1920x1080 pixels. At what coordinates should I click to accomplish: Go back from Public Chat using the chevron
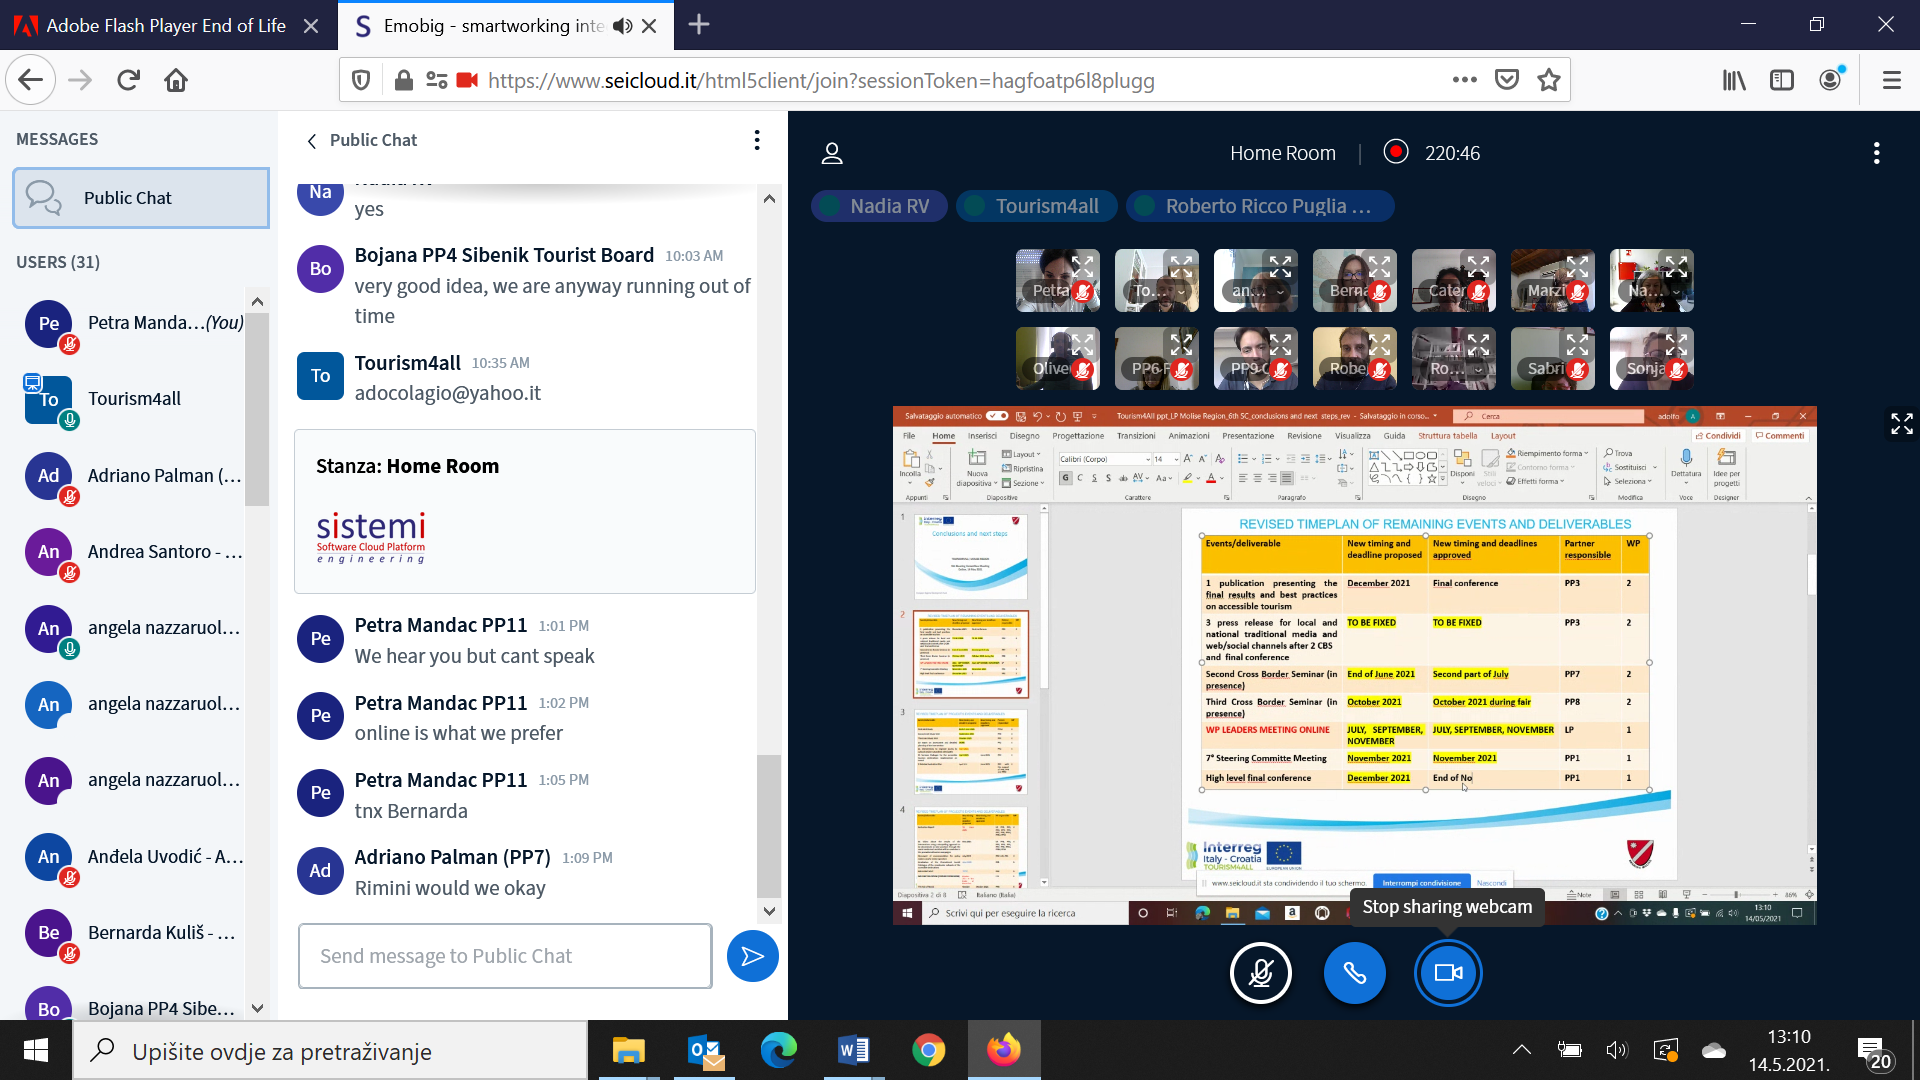(312, 141)
